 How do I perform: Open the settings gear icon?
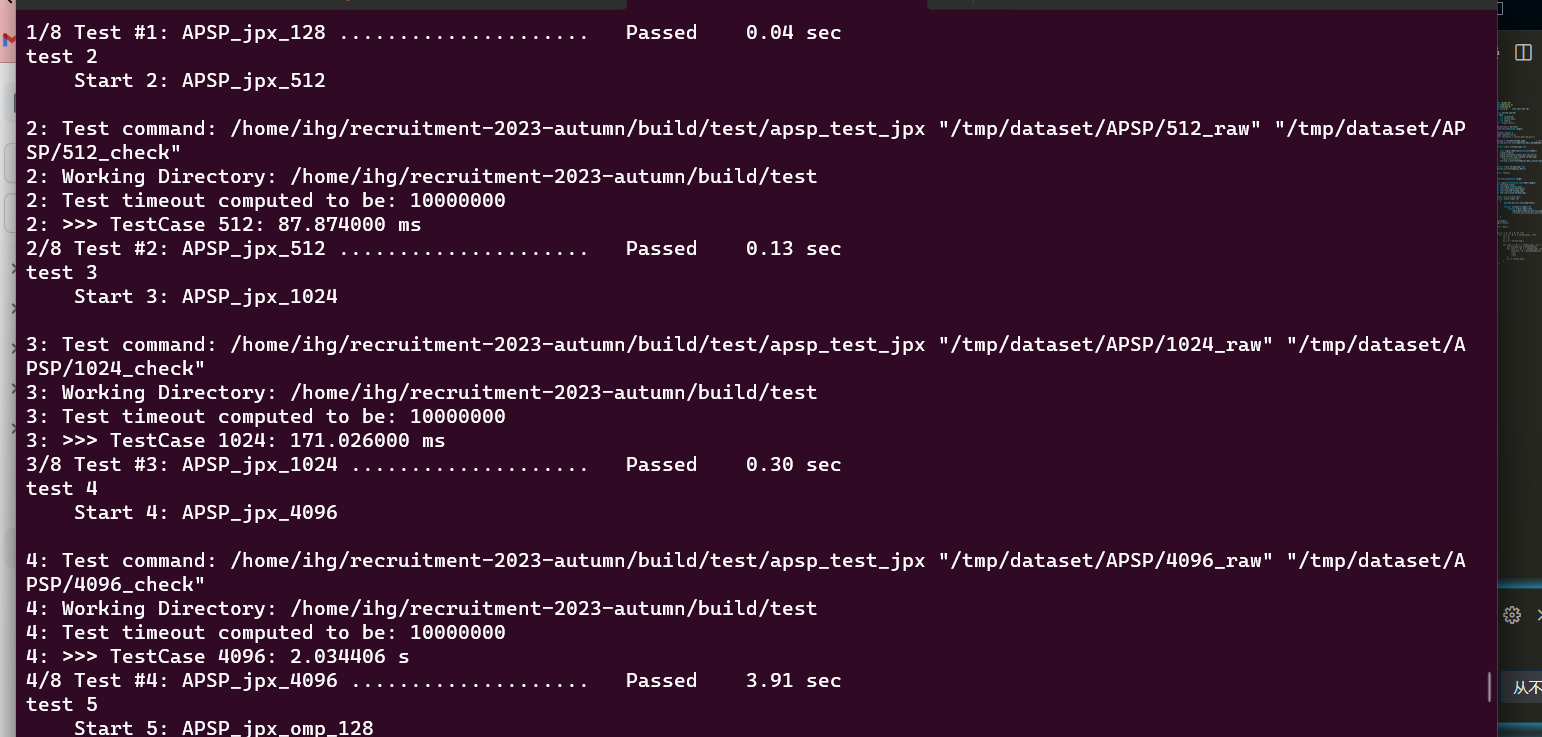[x=1512, y=615]
